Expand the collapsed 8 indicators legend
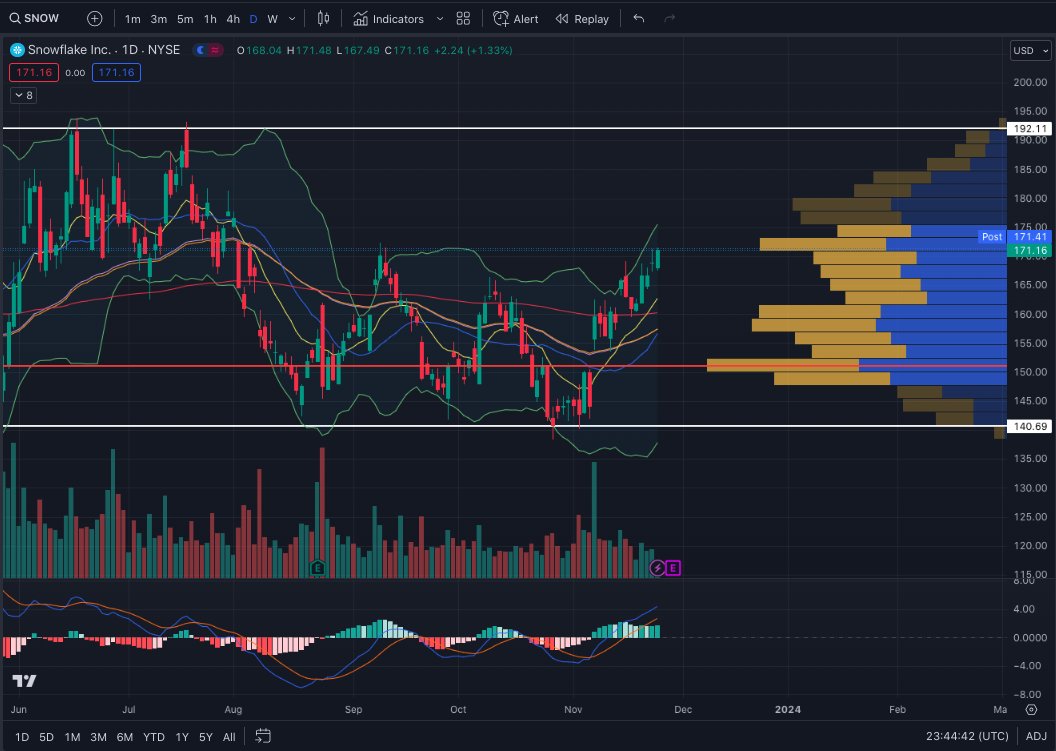 (x=23, y=96)
